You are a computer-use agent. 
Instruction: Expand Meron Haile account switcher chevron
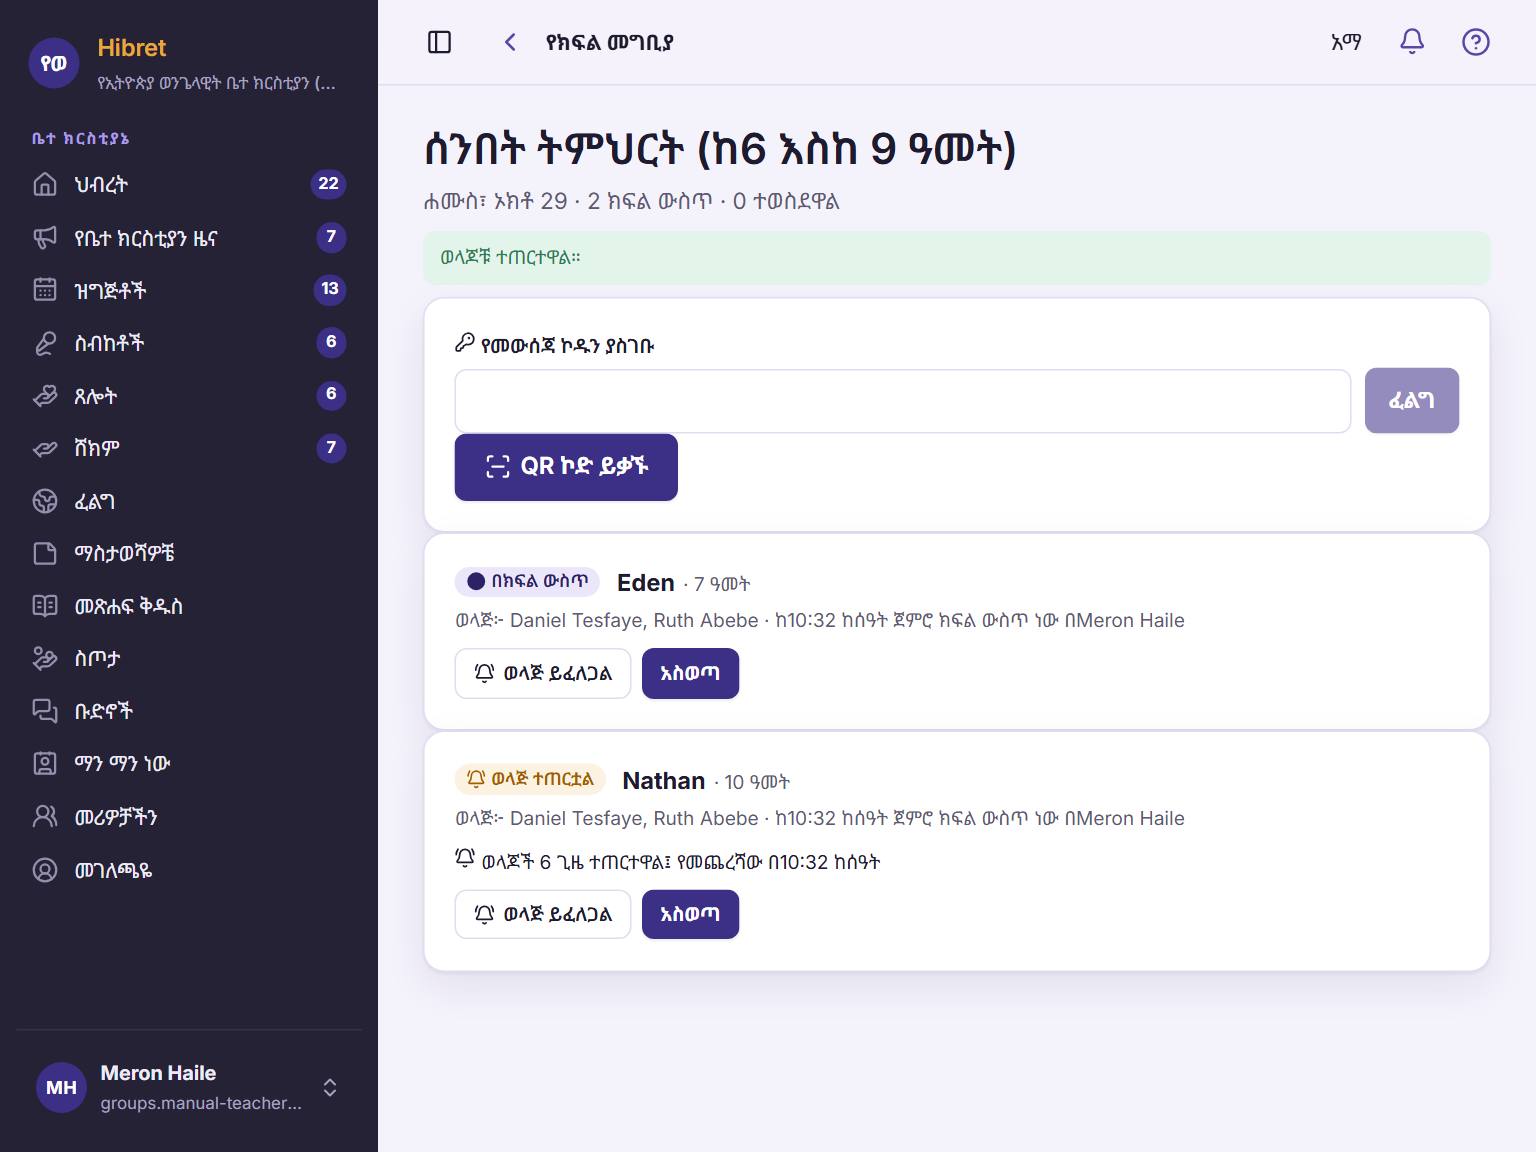click(330, 1087)
